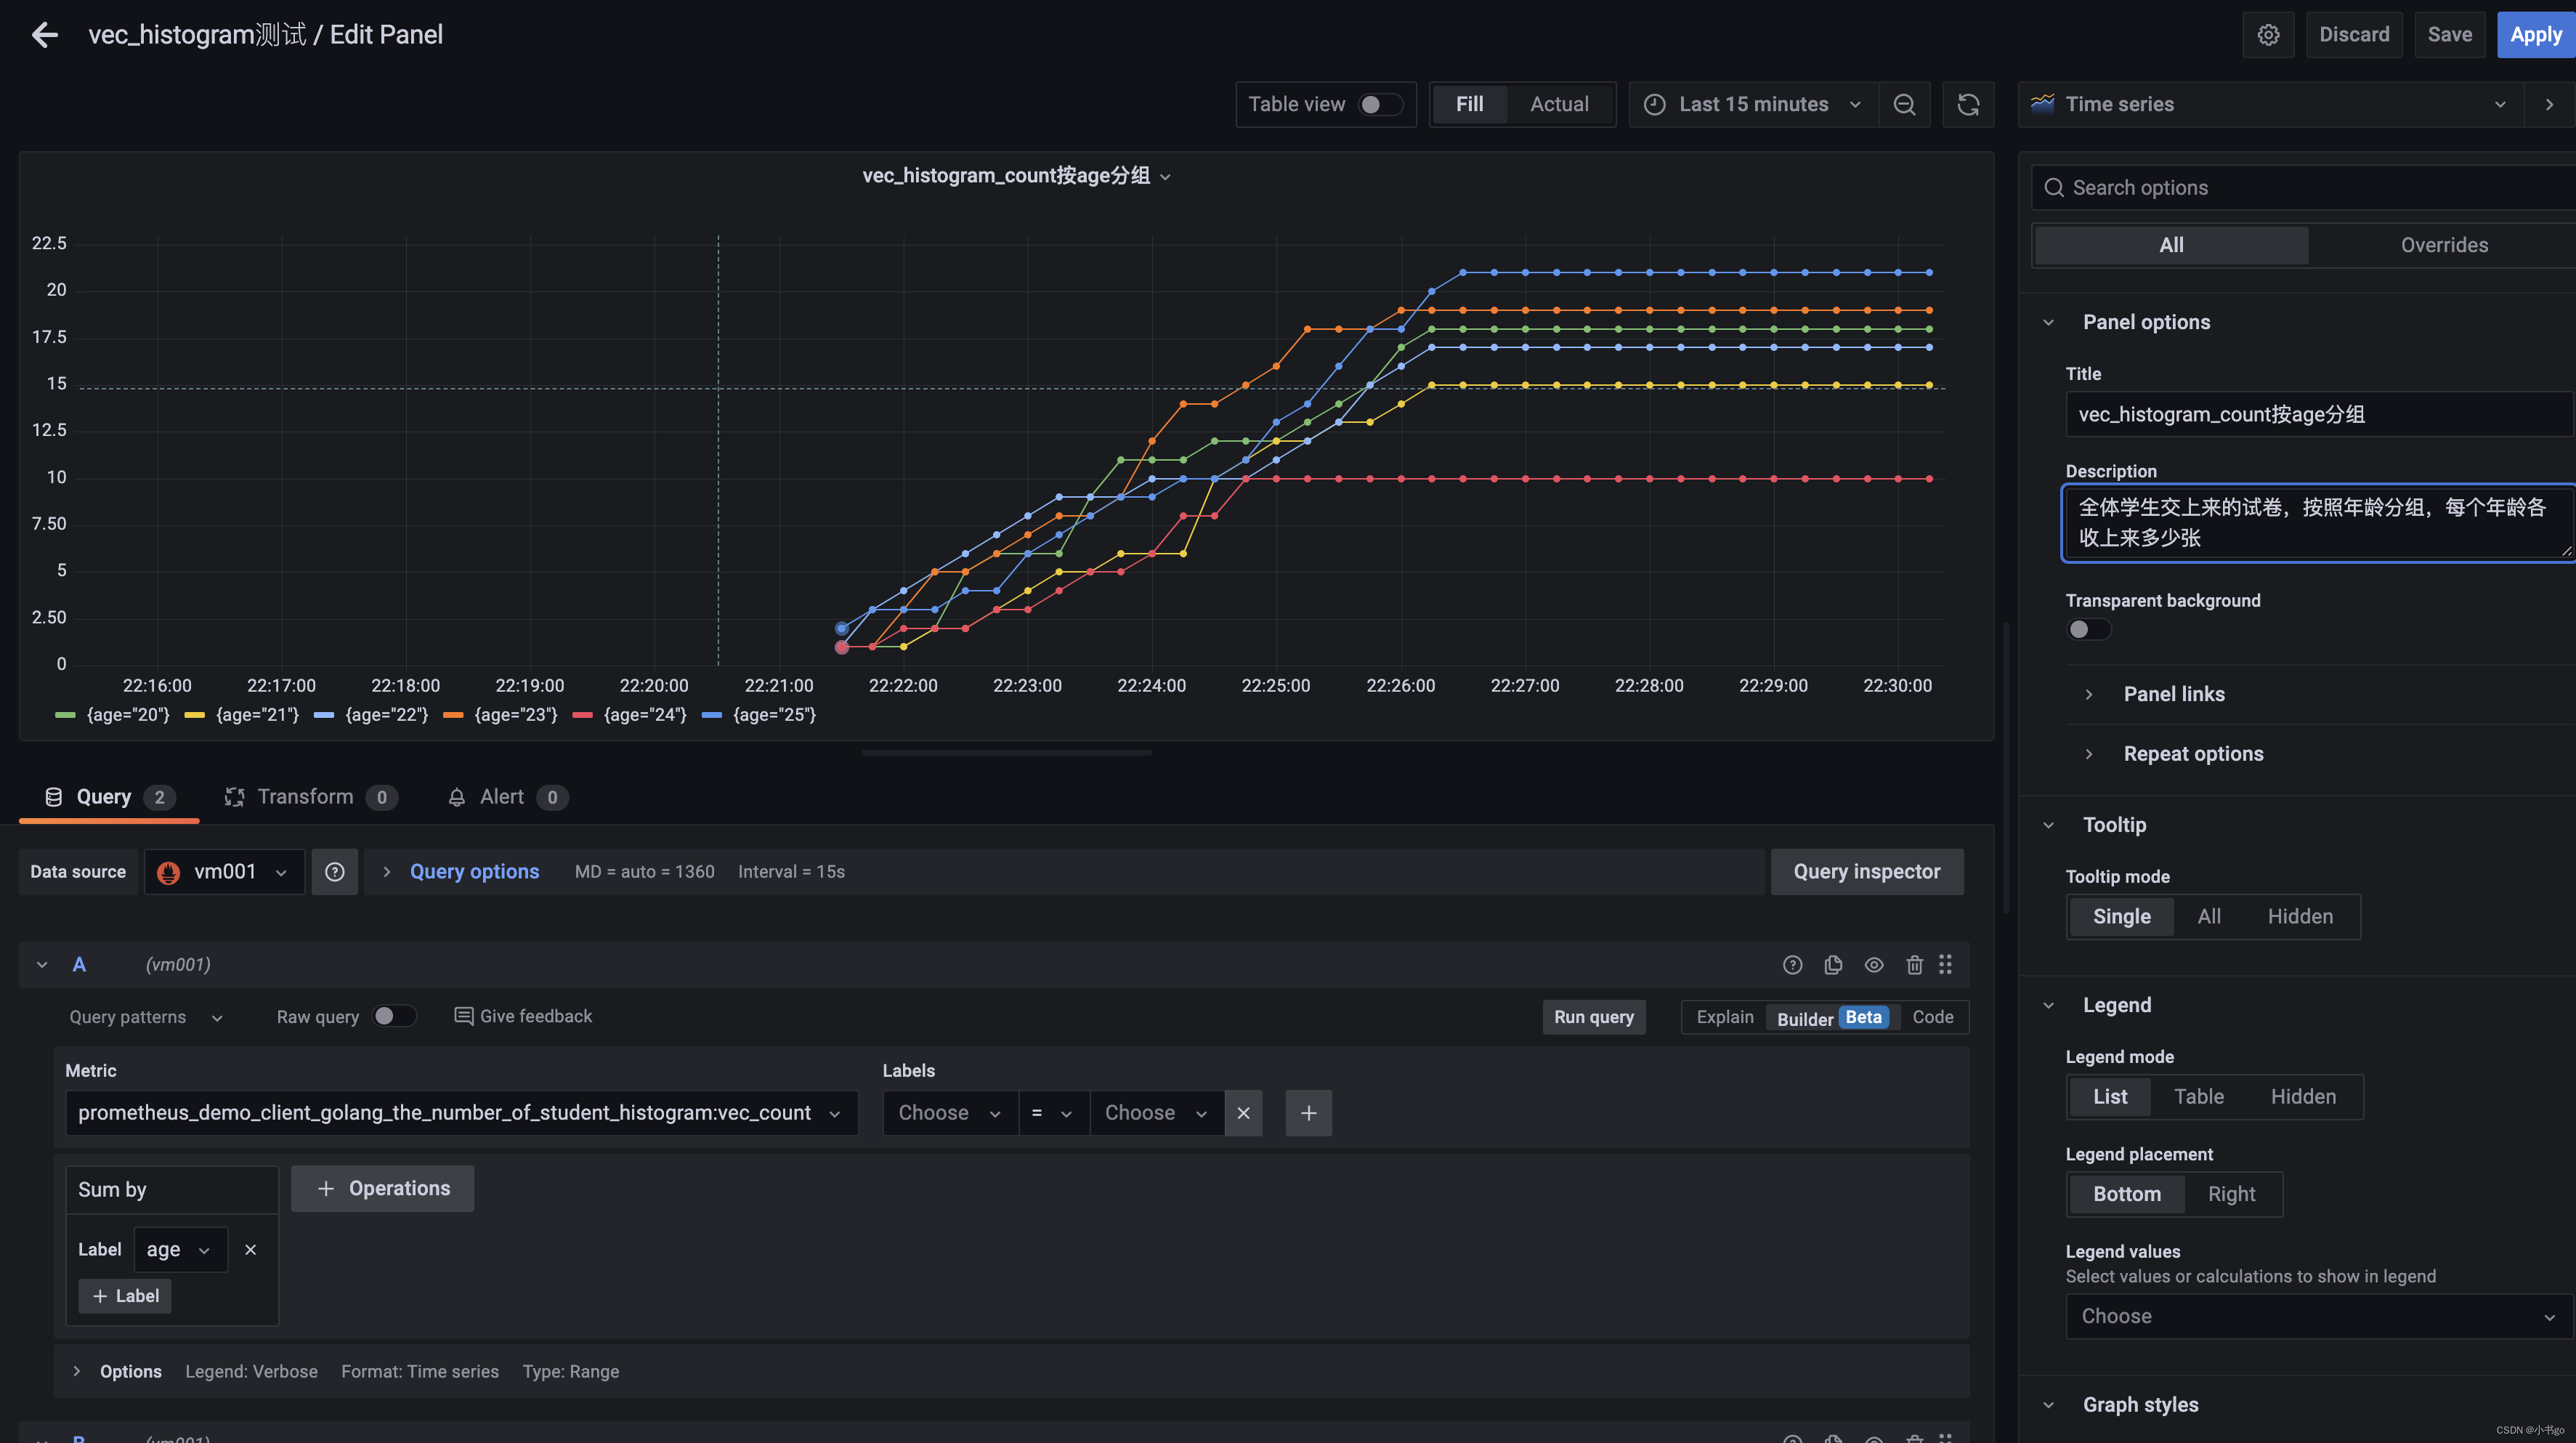Switch to the Transform tab
The width and height of the screenshot is (2576, 1443).
click(304, 796)
